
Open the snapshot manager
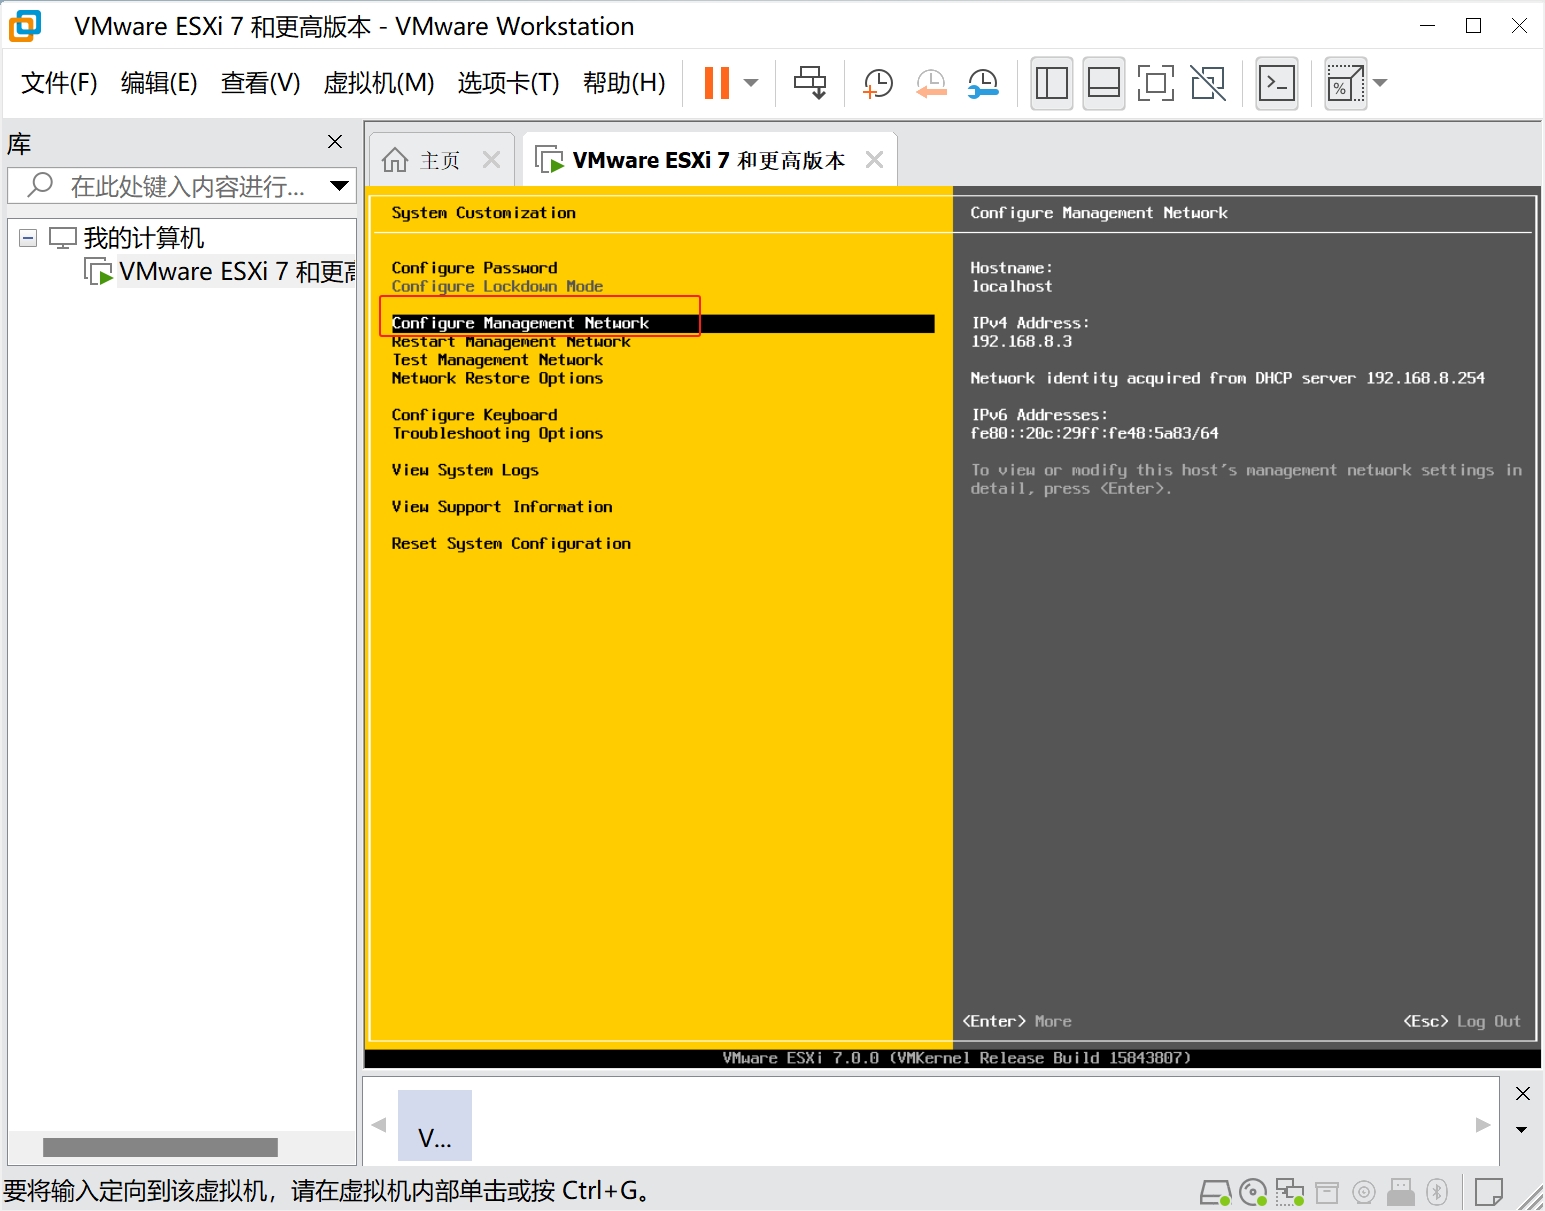[x=983, y=83]
